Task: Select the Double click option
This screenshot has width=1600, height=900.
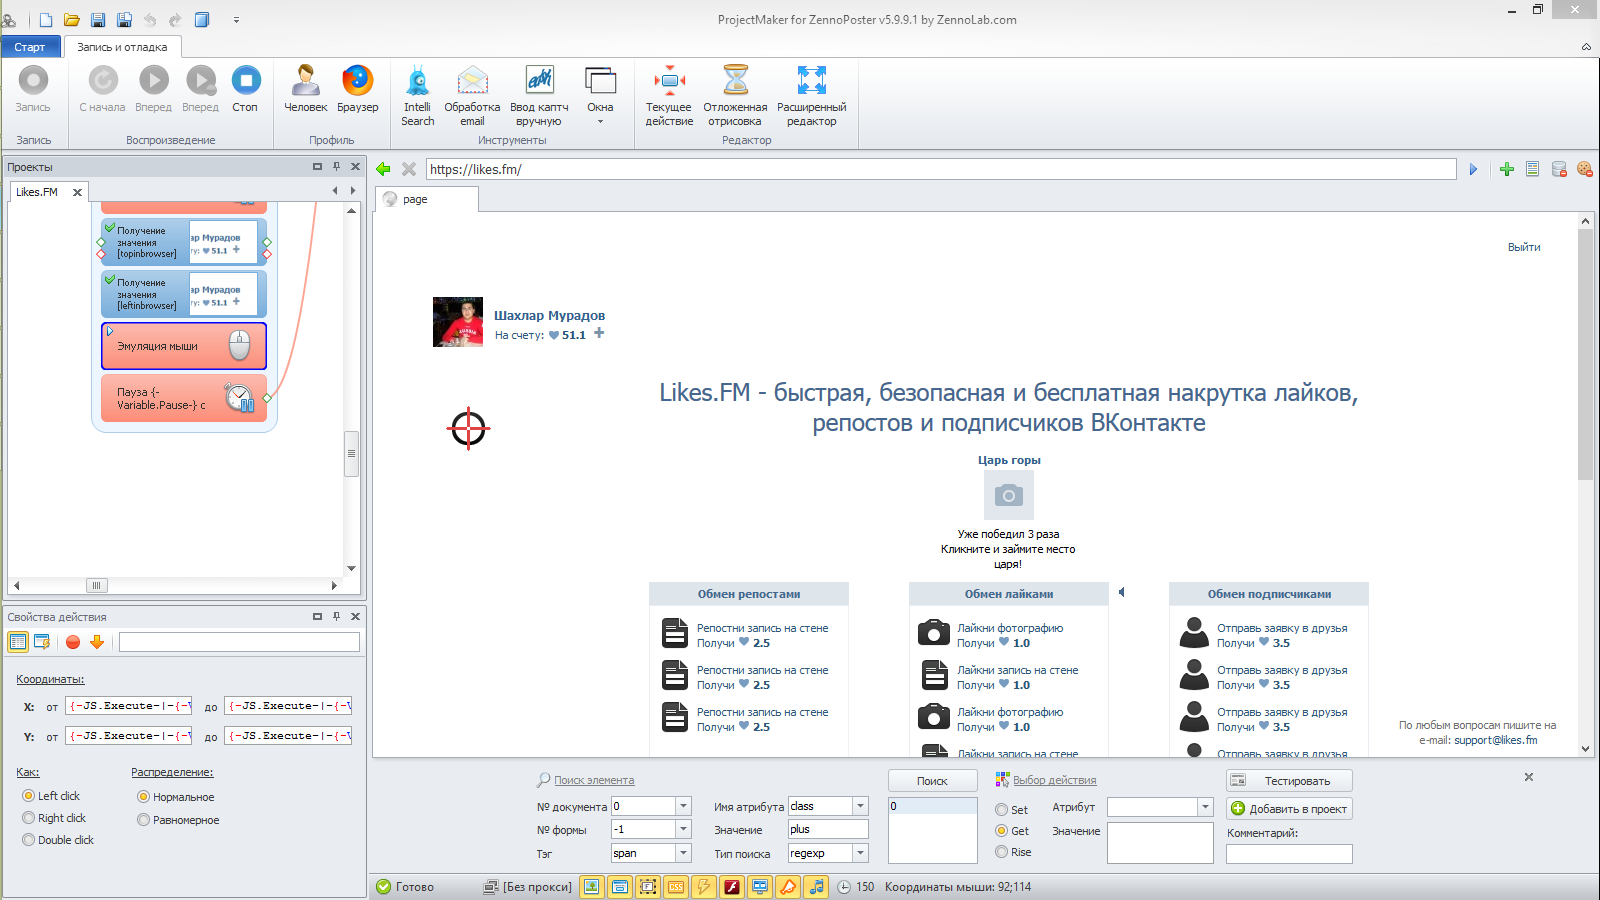Action: (x=58, y=840)
